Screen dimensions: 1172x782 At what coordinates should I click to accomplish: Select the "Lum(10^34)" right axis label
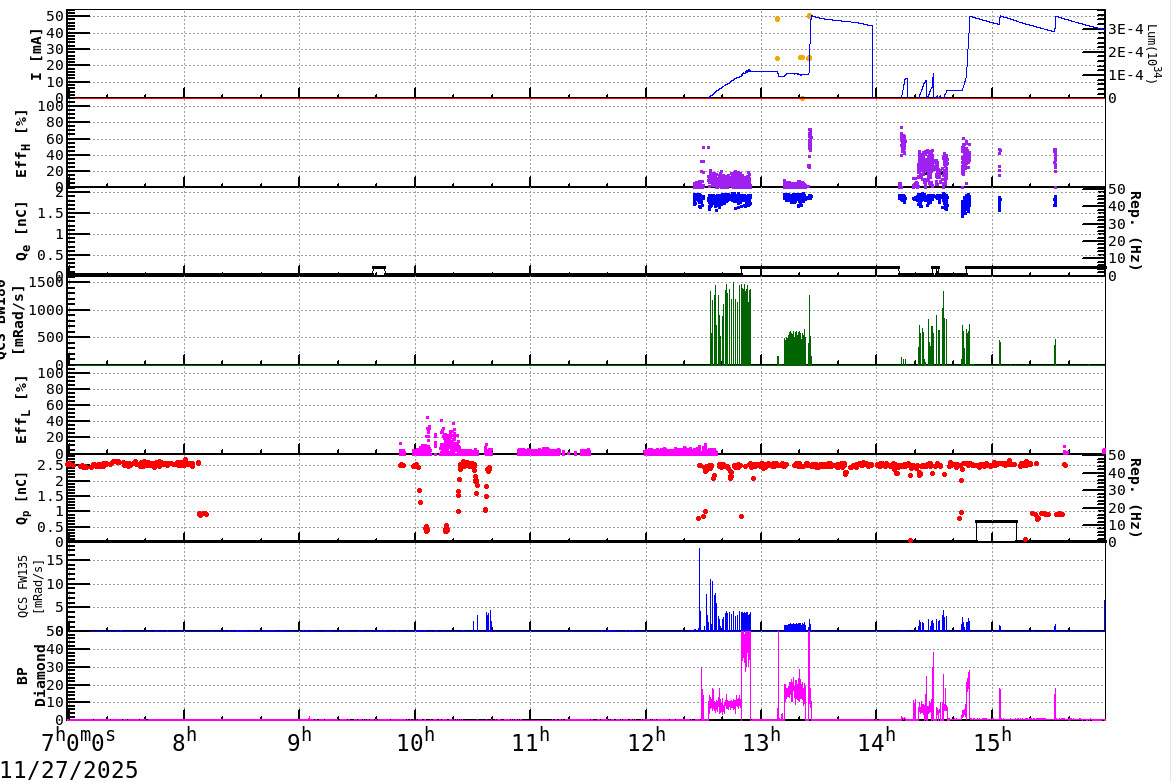1155,53
